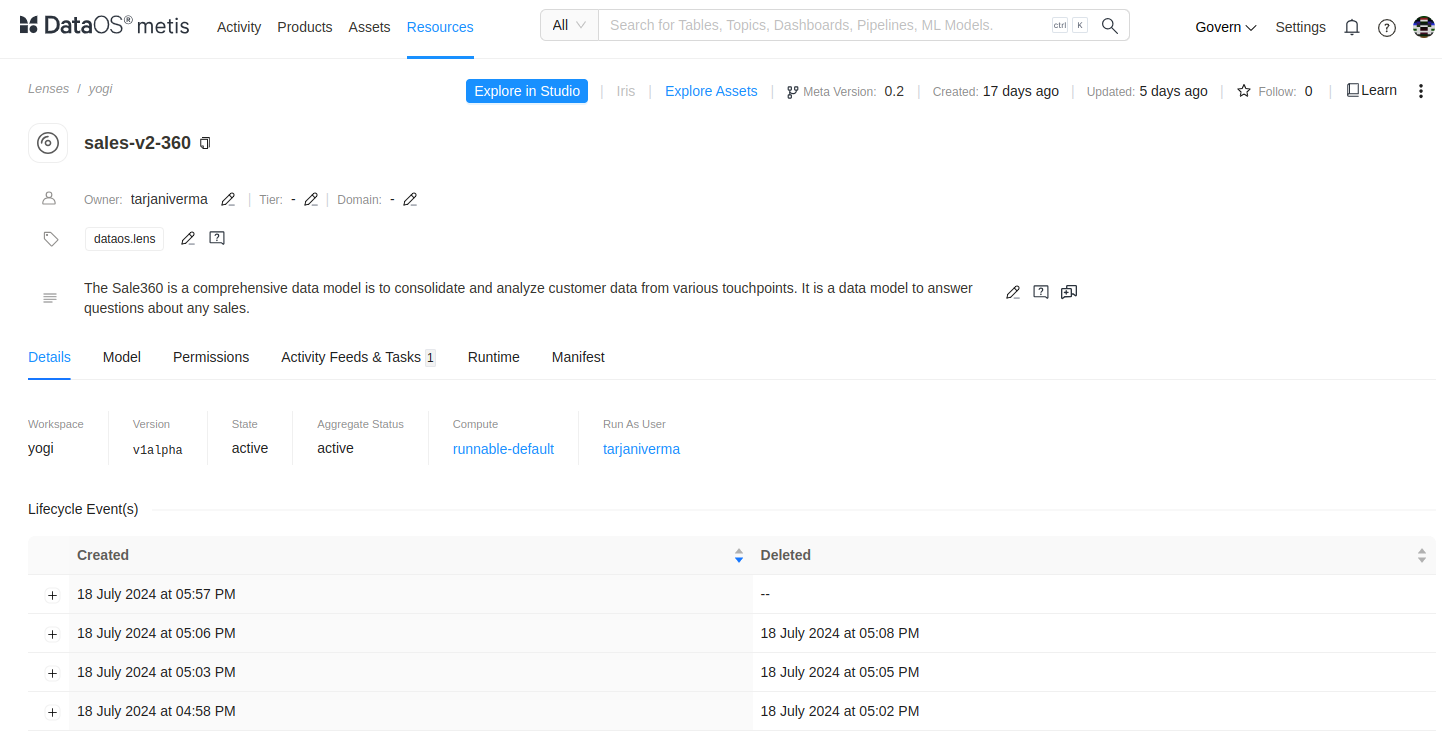The height and width of the screenshot is (733, 1442).
Task: Sort by the Deleted column arrows
Action: pyautogui.click(x=1422, y=555)
